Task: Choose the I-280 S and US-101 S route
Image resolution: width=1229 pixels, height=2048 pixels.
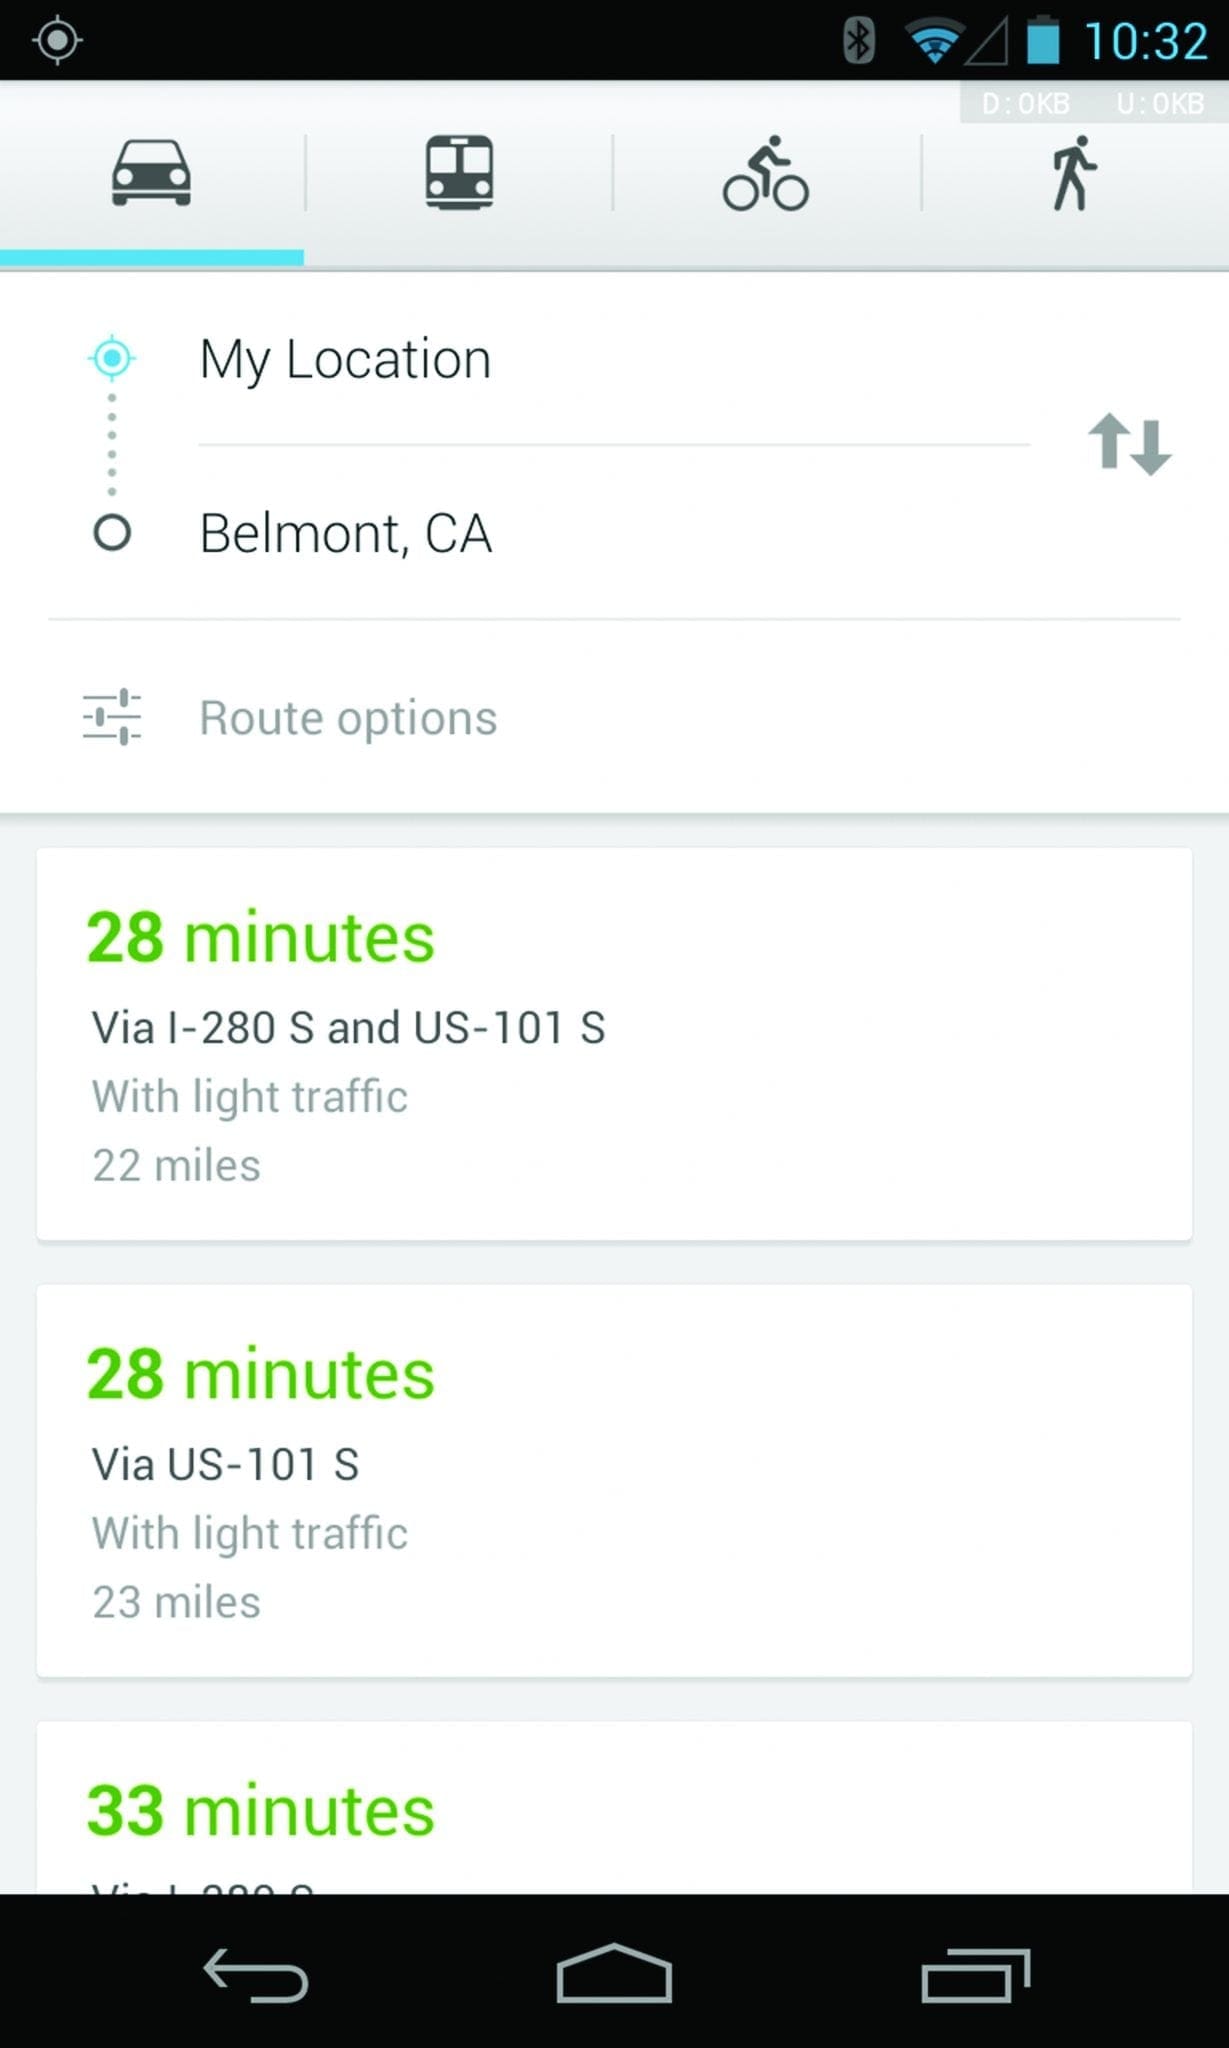Action: pyautogui.click(x=614, y=1044)
